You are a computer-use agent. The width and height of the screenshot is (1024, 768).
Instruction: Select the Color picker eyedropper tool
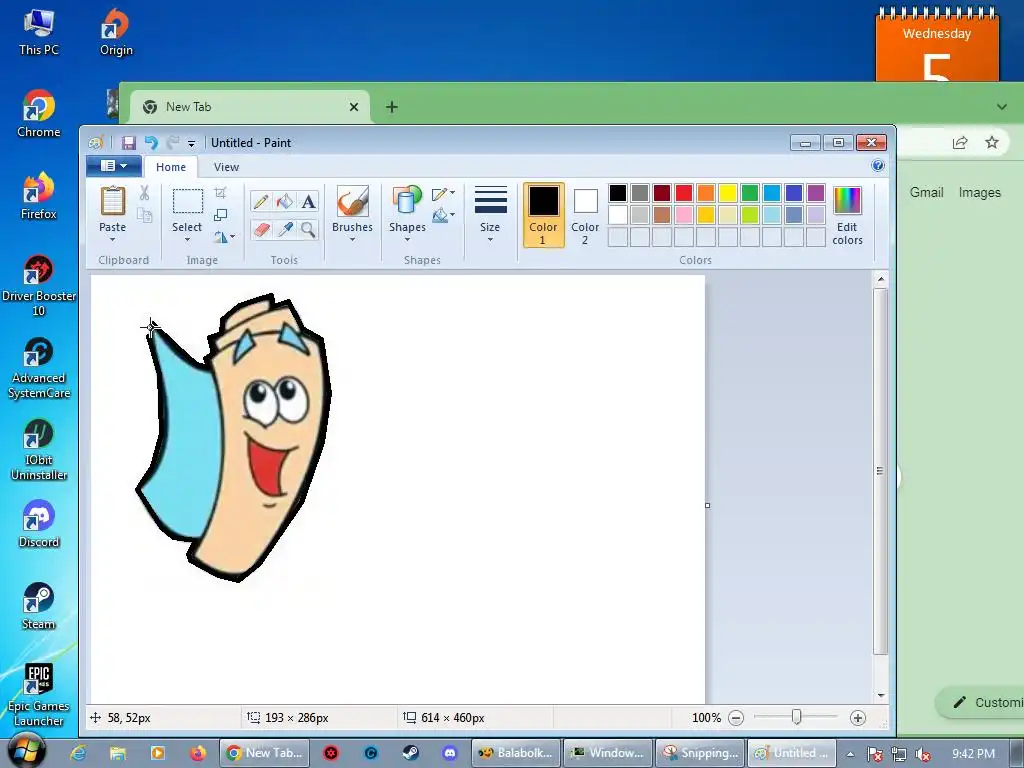[x=285, y=229]
